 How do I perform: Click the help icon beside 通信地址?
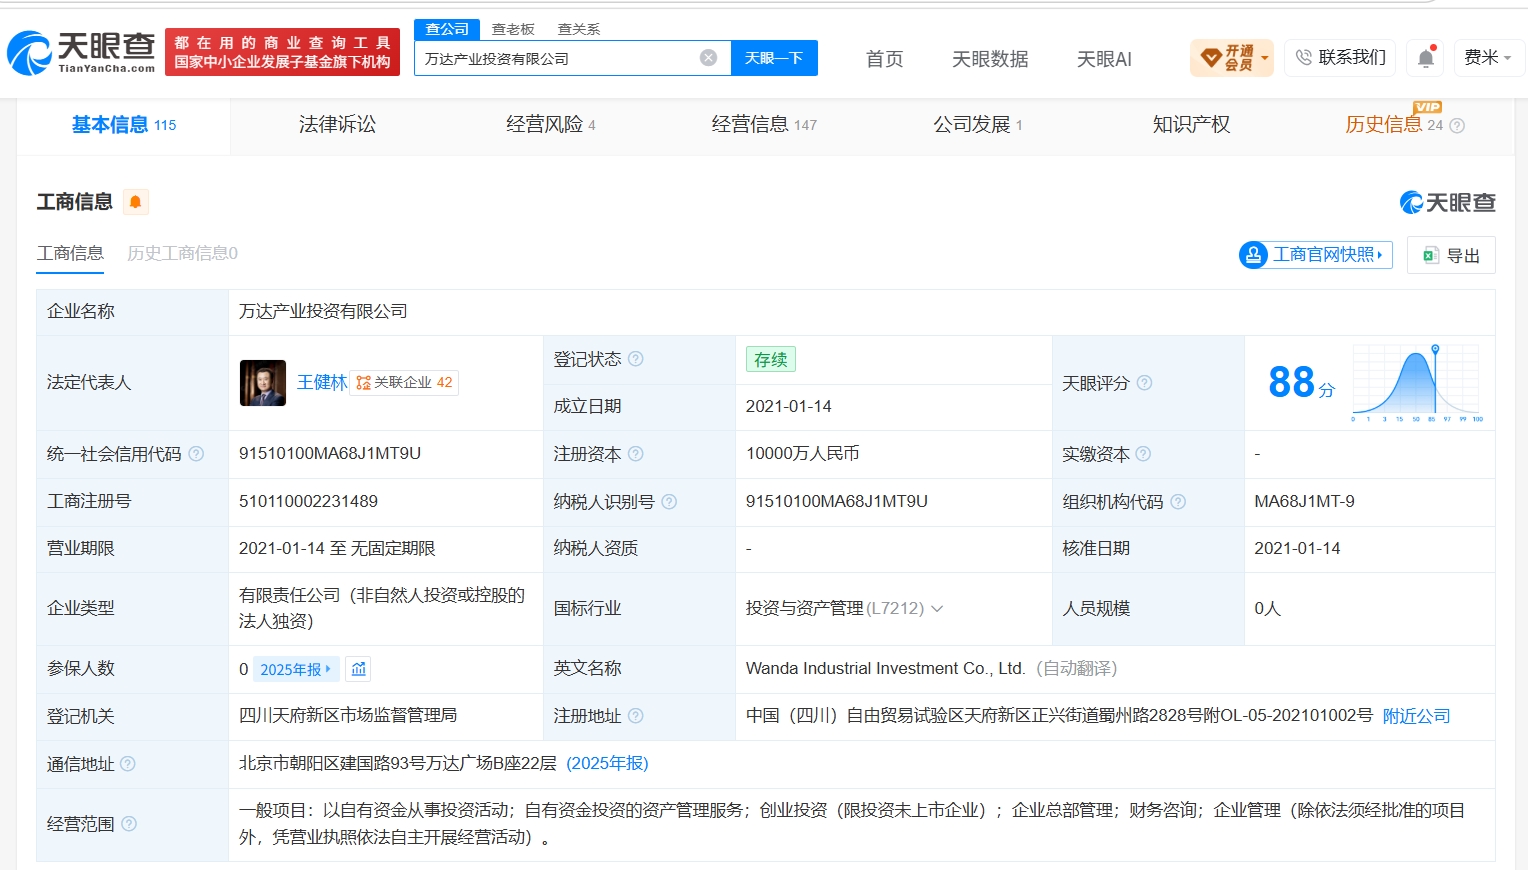[x=128, y=764]
